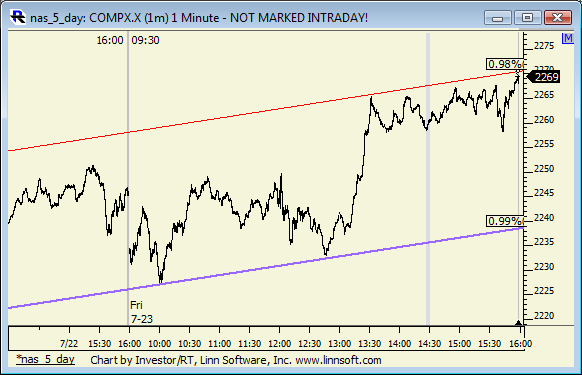
Task: Click the 10:00 time axis label
Action: pyautogui.click(x=159, y=343)
